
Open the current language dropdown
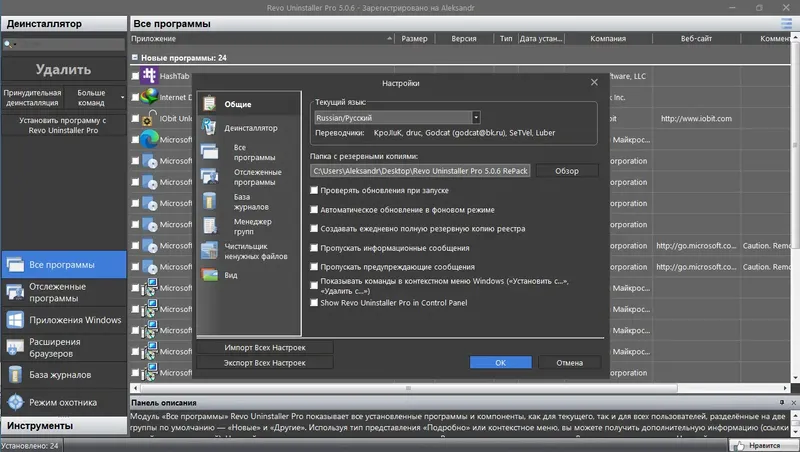(x=476, y=117)
